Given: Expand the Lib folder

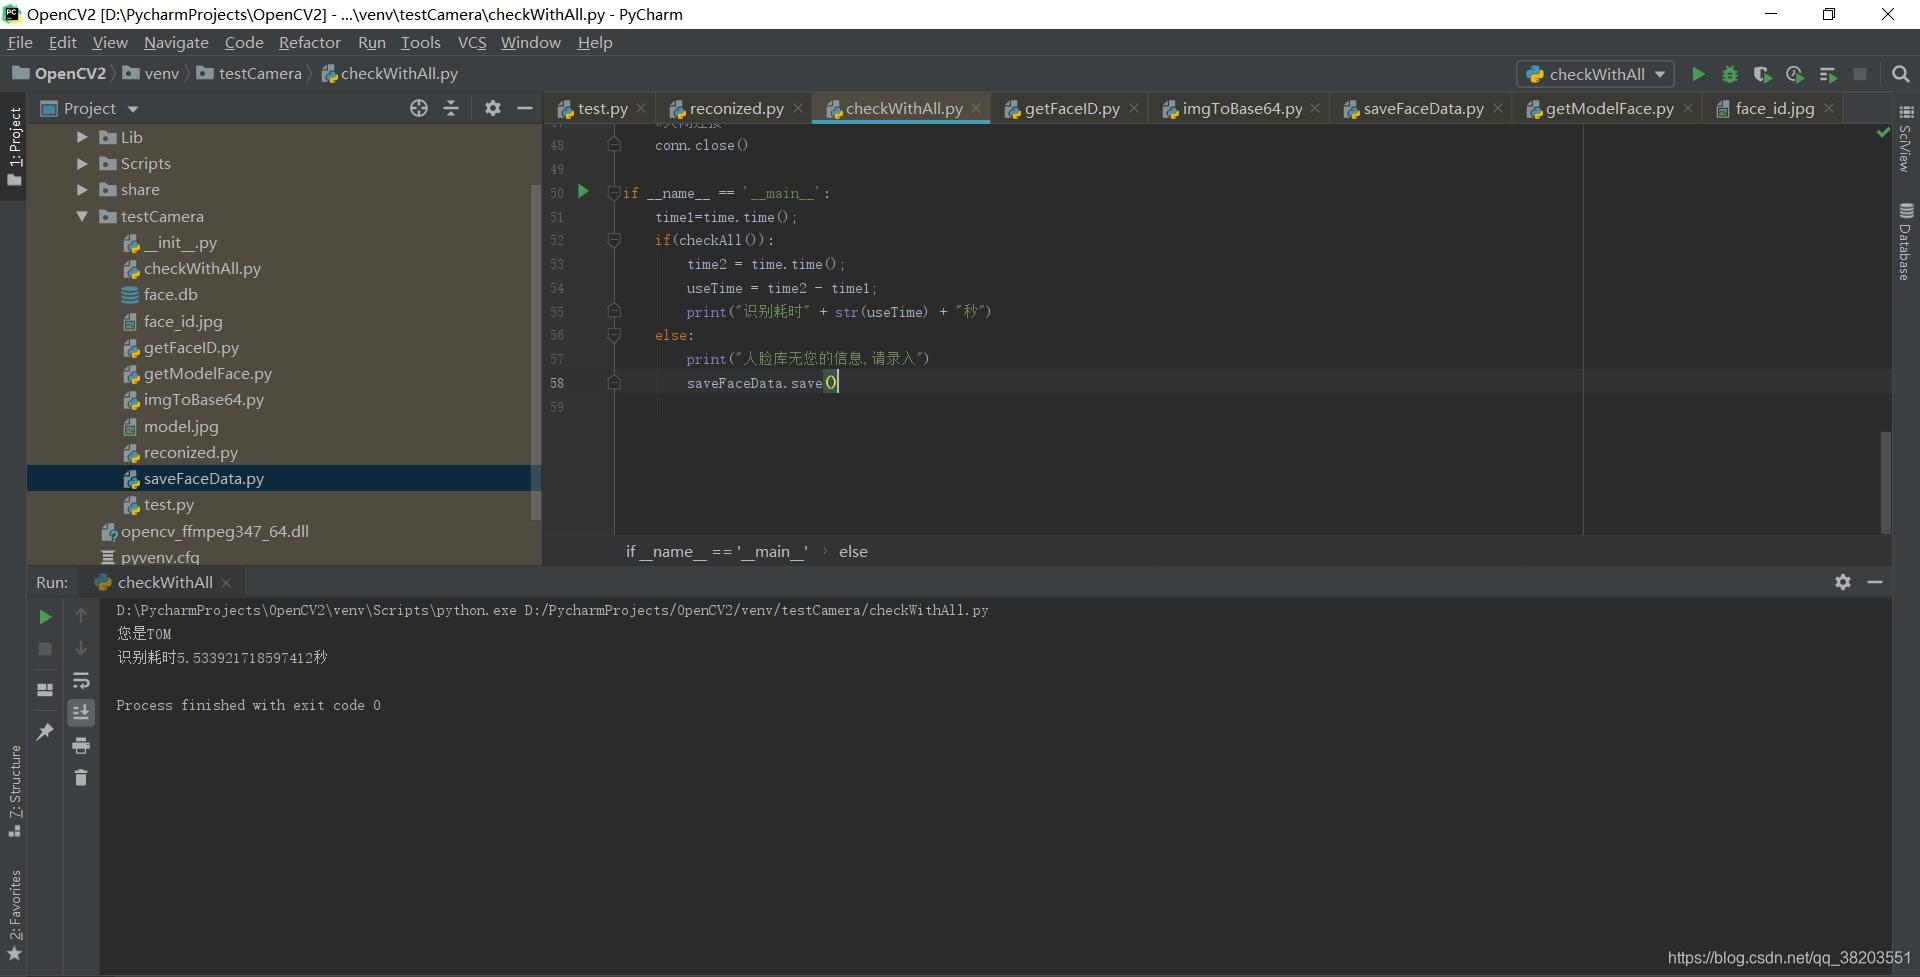Looking at the screenshot, I should (x=82, y=137).
